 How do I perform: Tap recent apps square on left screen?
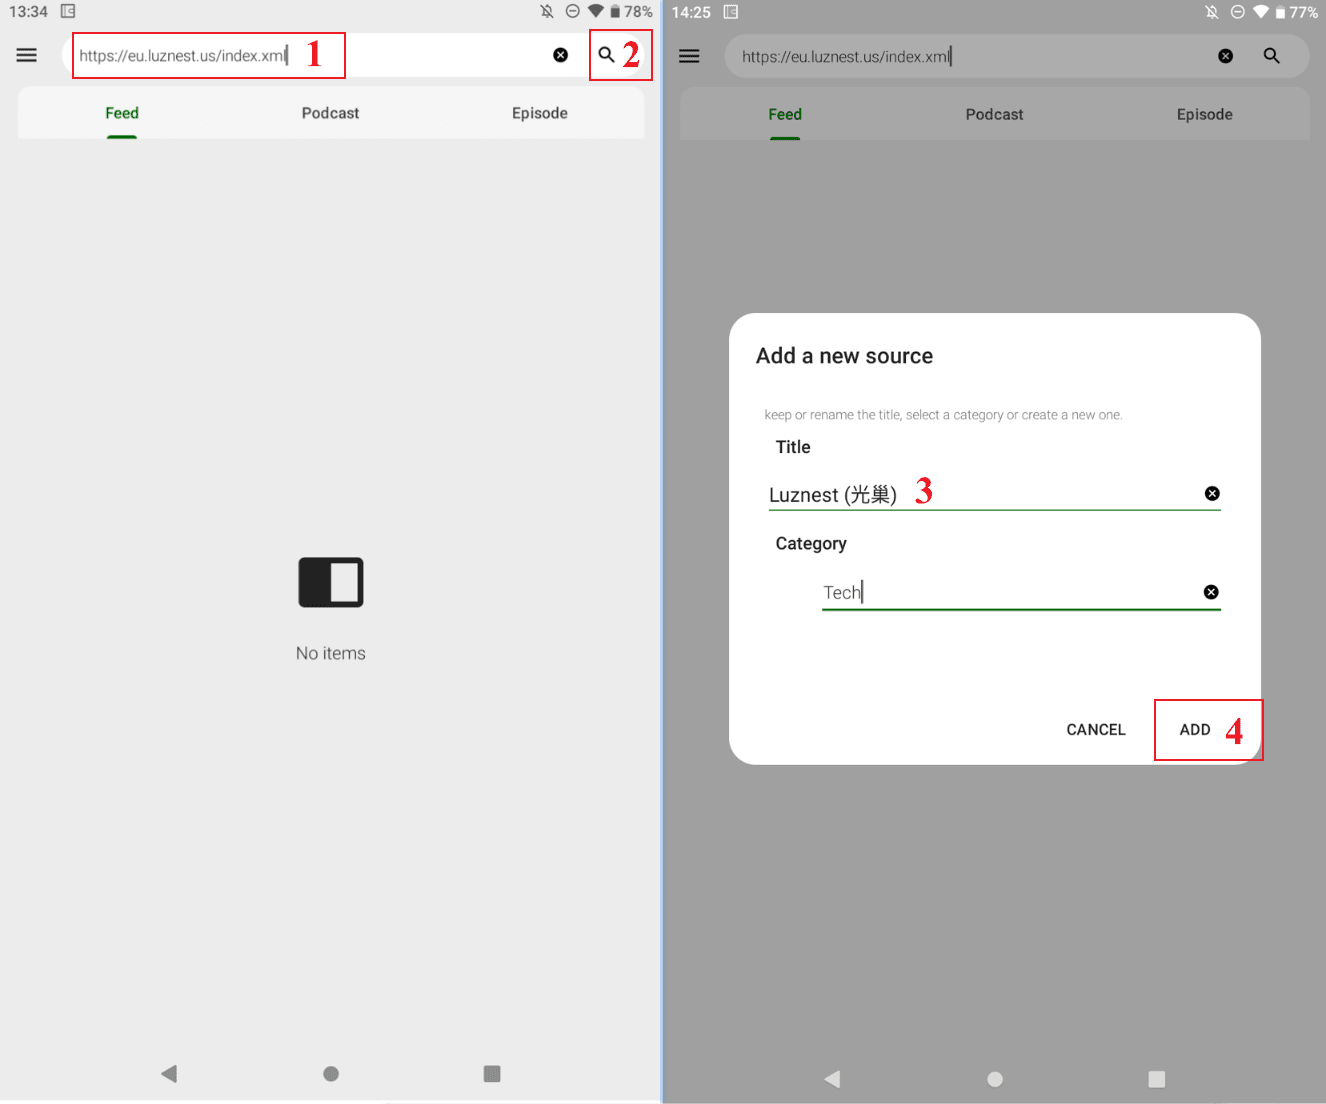pos(491,1073)
